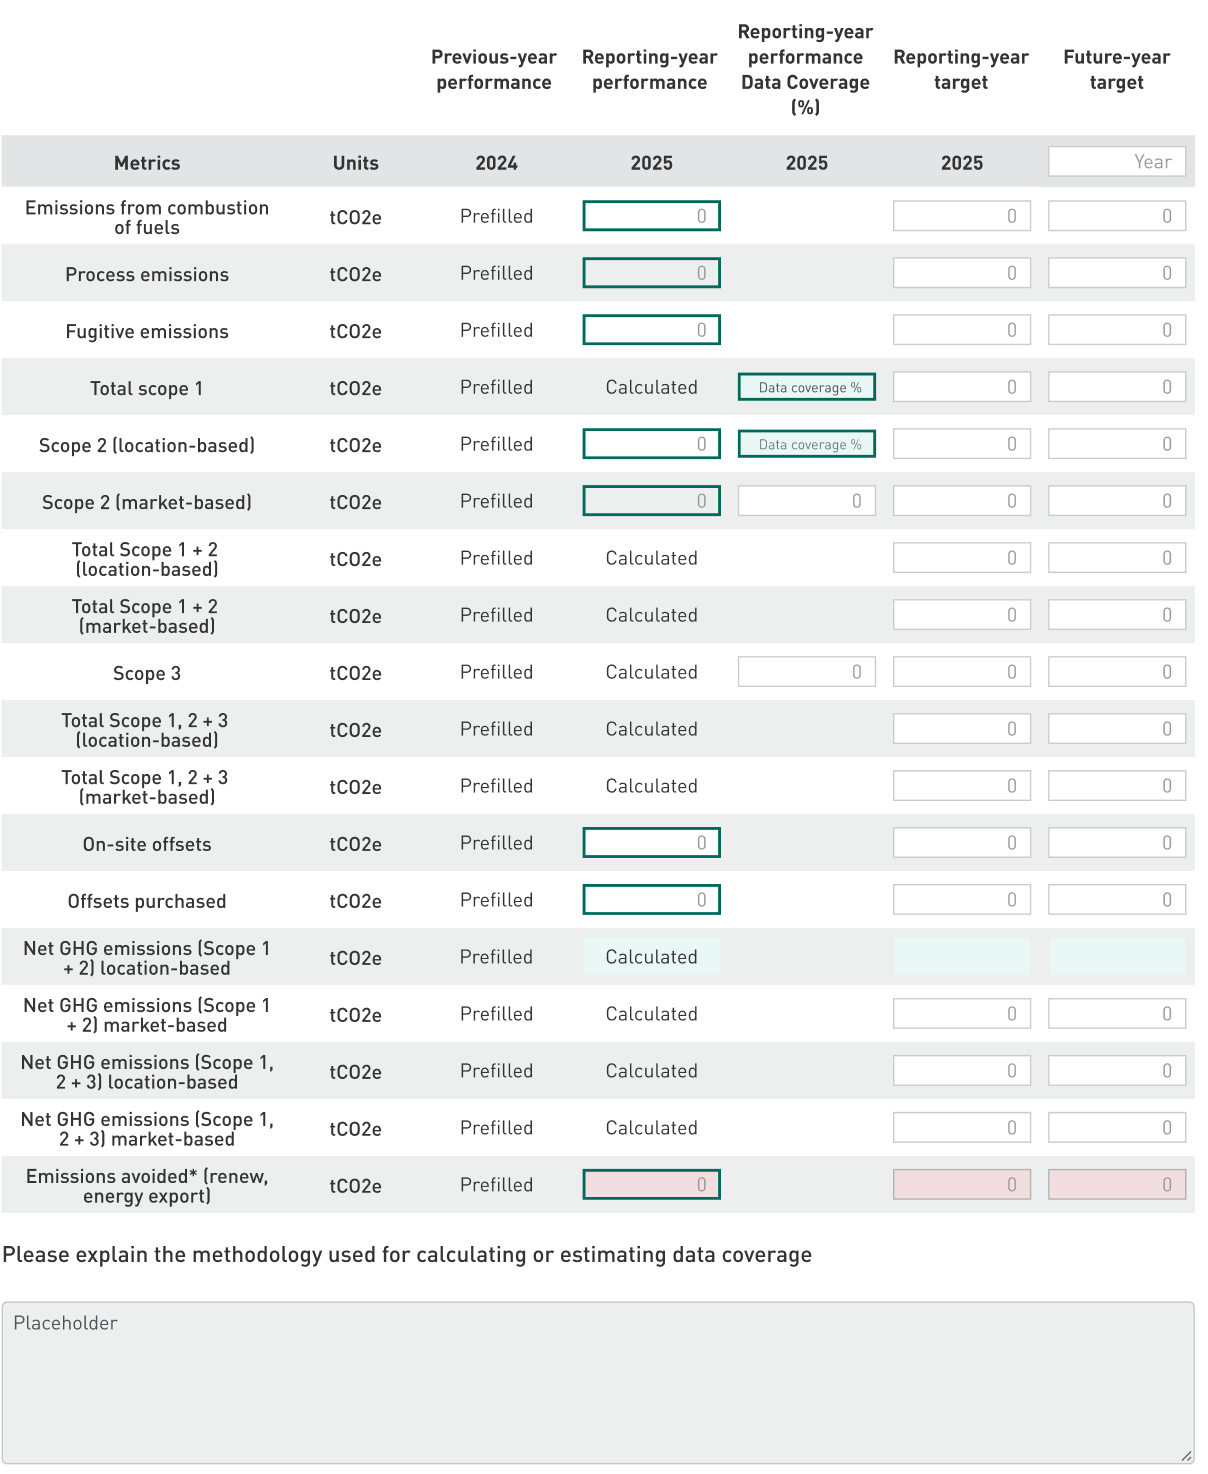Click the methodology explanation text area

[x=598, y=1382]
